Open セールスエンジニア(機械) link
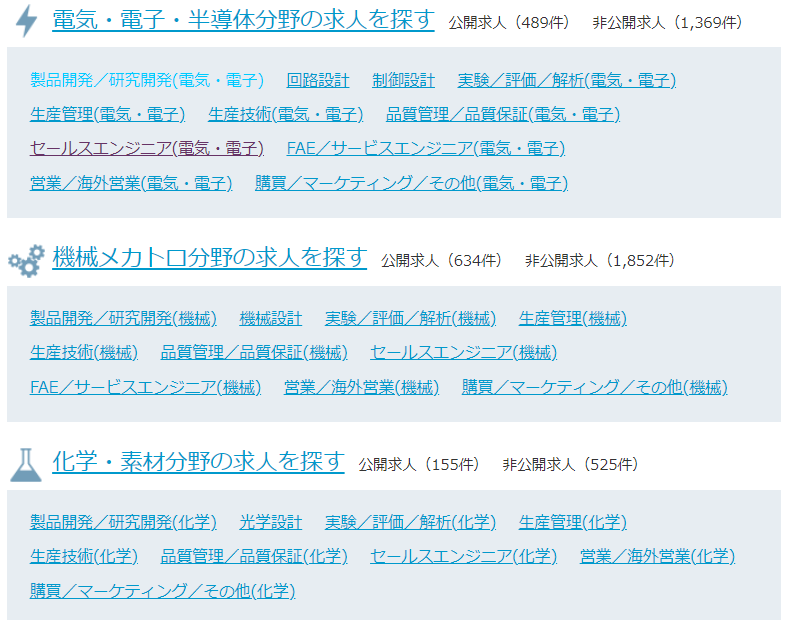The height and width of the screenshot is (642, 793). [x=463, y=353]
